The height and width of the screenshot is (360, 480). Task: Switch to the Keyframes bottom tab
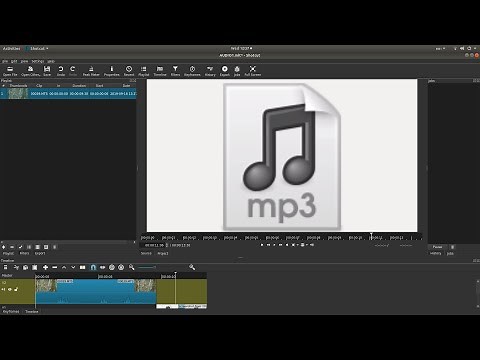pyautogui.click(x=11, y=312)
